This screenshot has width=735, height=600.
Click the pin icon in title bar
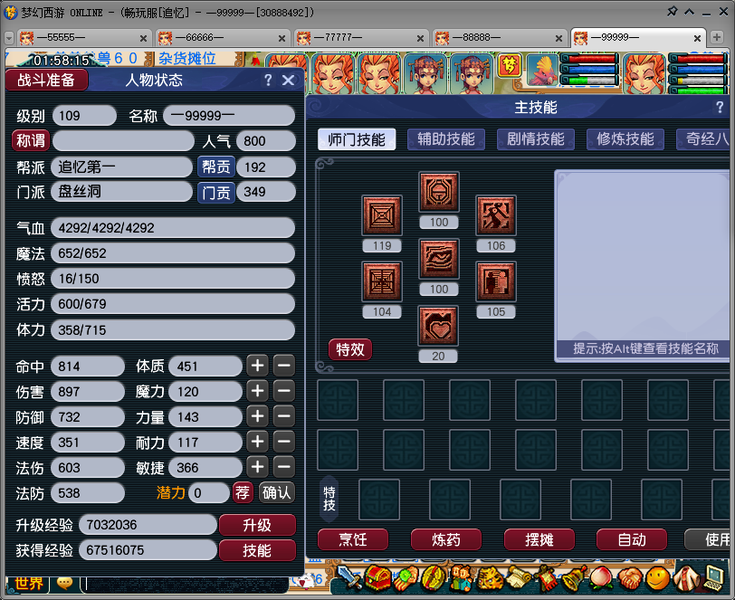[x=672, y=11]
